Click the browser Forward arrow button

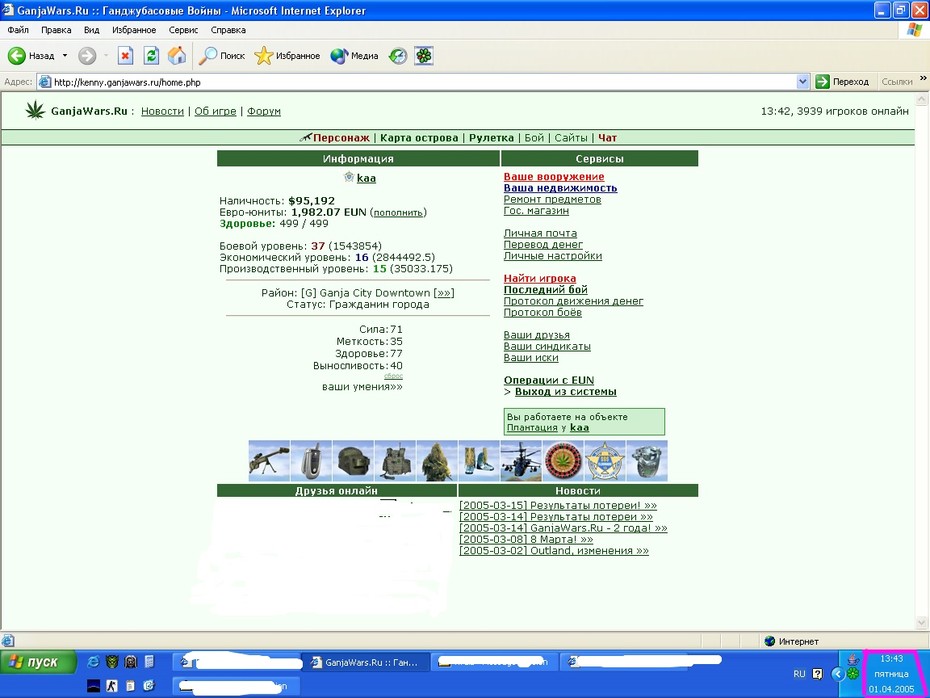[x=87, y=56]
